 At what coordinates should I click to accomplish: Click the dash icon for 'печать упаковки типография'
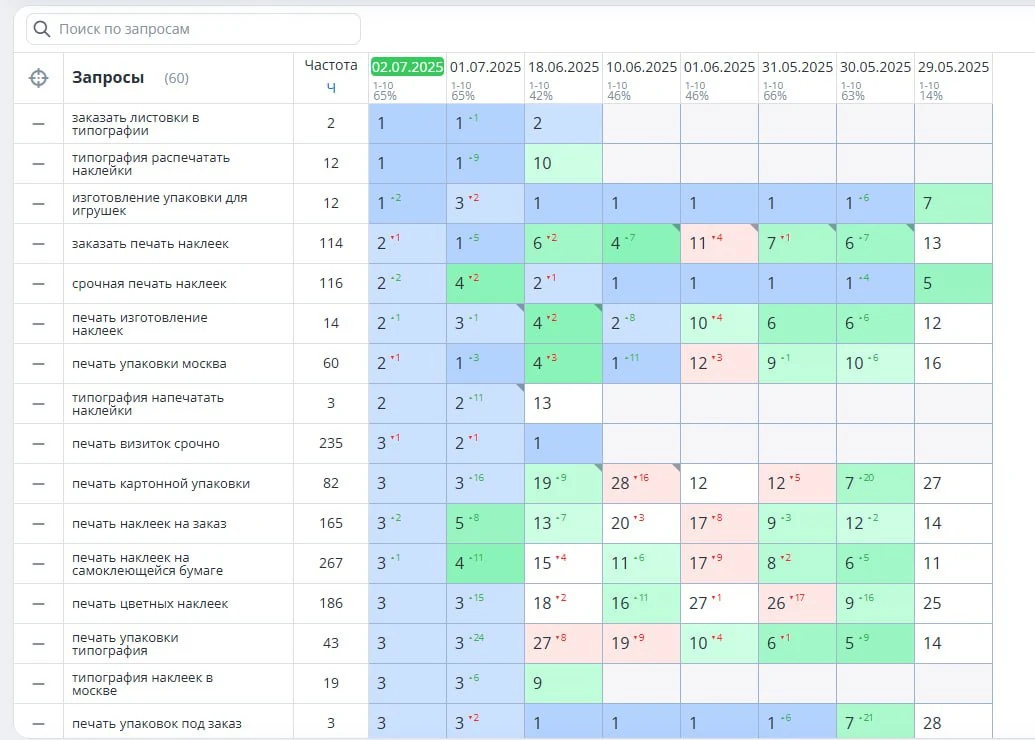point(38,644)
